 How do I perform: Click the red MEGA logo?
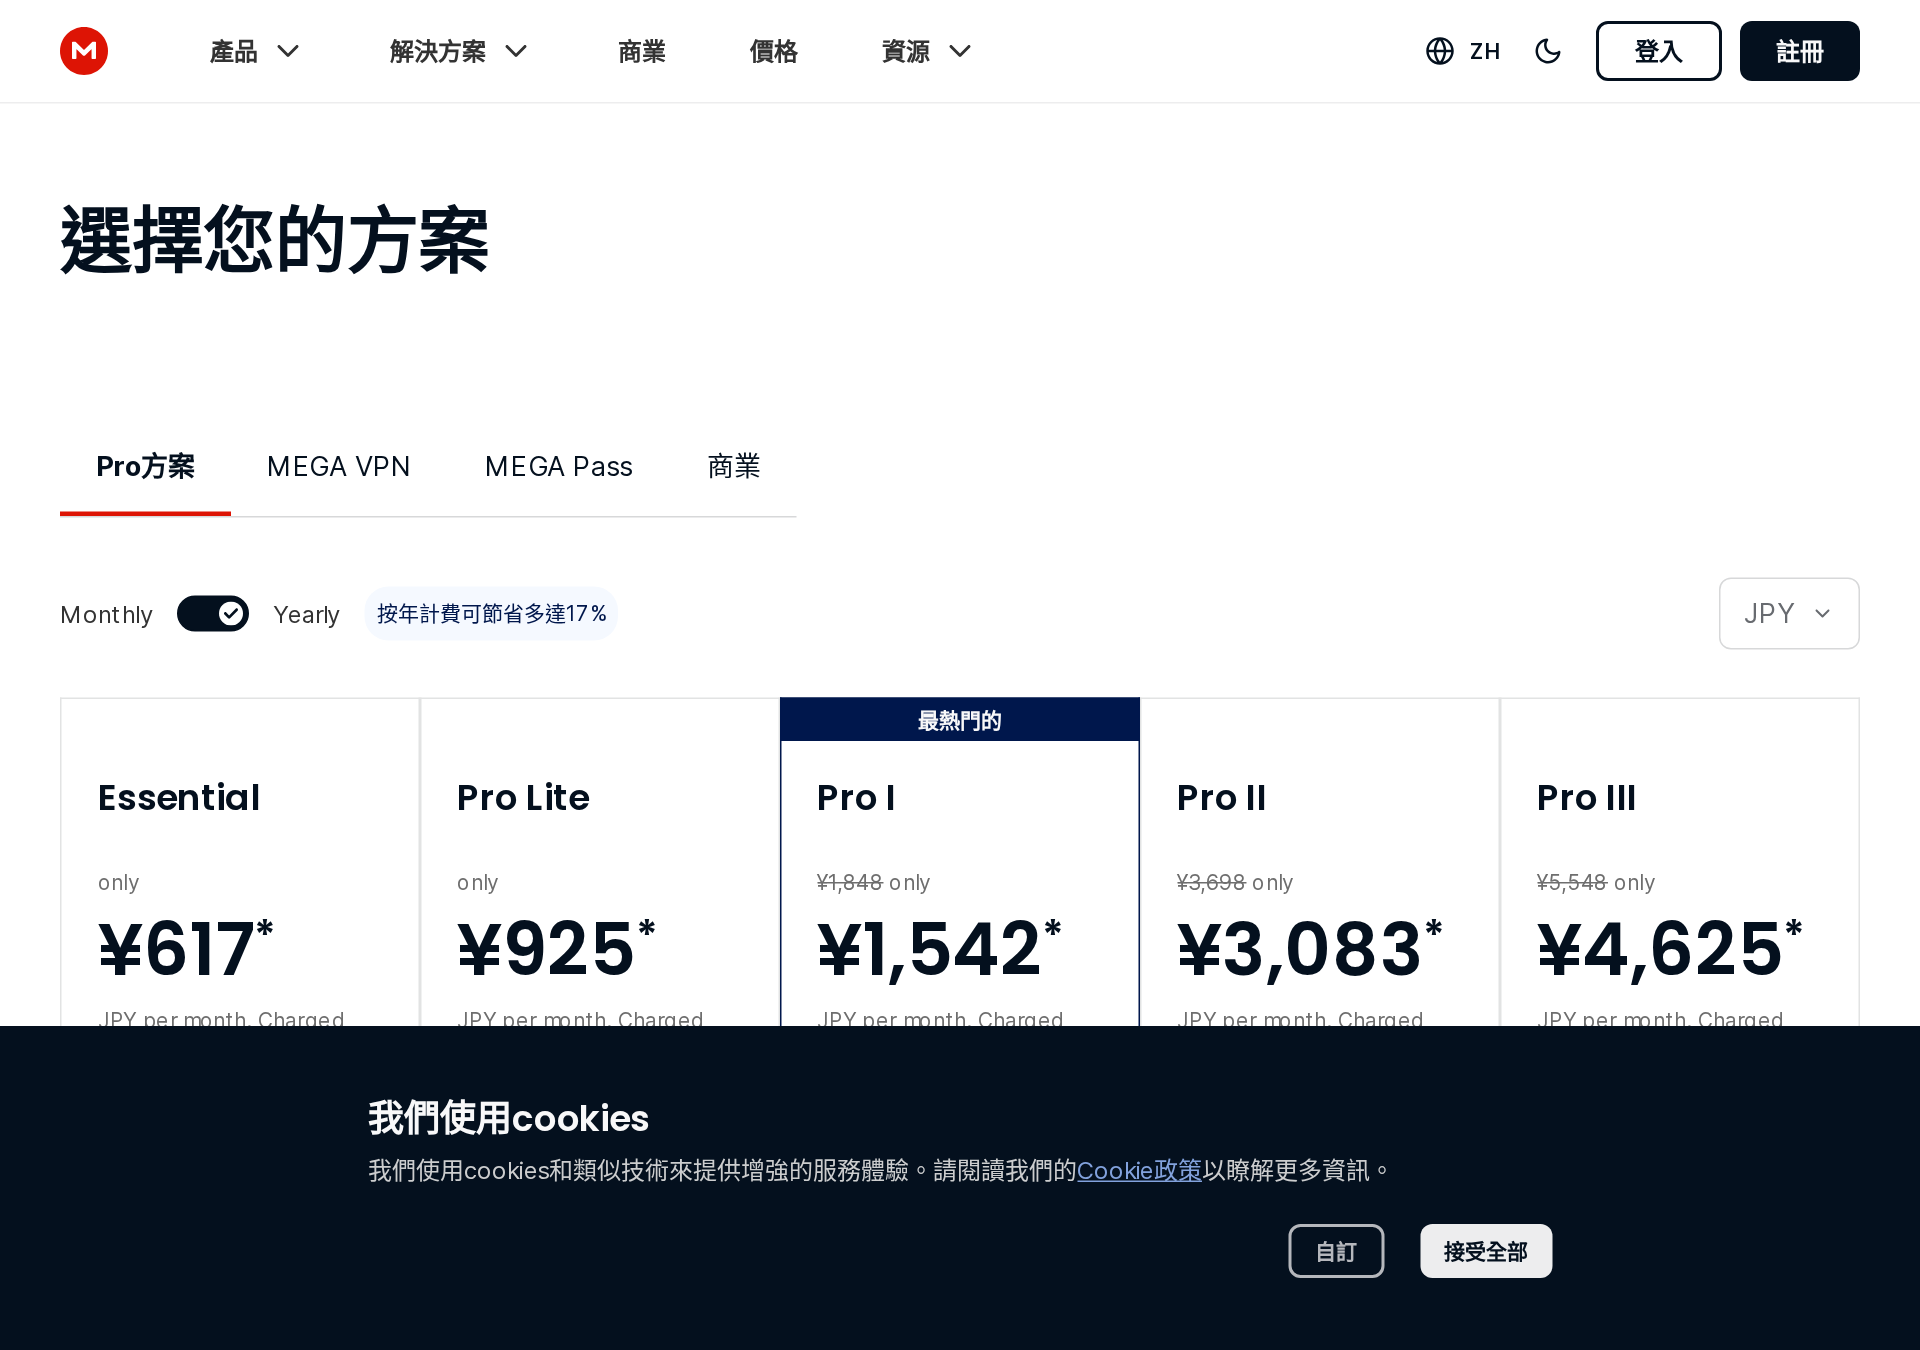84,51
